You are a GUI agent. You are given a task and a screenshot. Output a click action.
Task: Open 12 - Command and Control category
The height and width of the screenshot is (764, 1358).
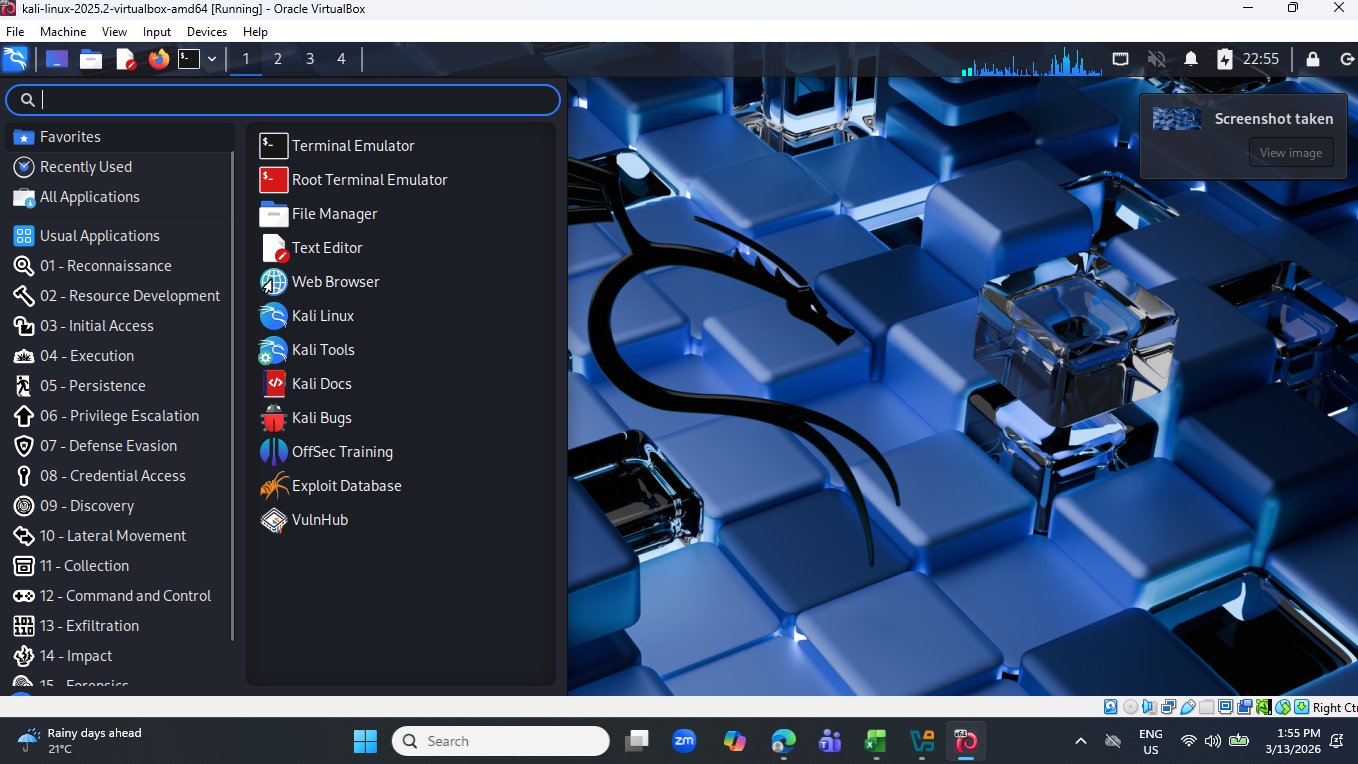(x=120, y=596)
